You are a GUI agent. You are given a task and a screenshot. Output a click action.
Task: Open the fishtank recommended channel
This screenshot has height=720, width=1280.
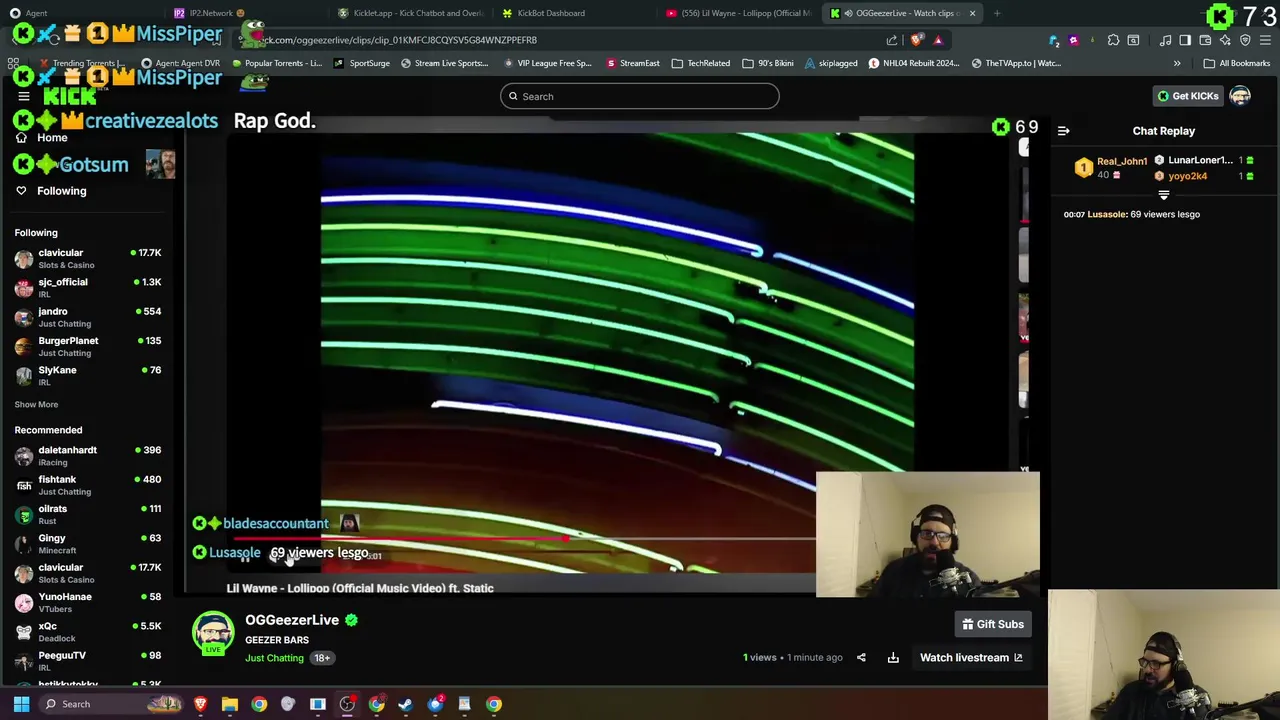88,485
